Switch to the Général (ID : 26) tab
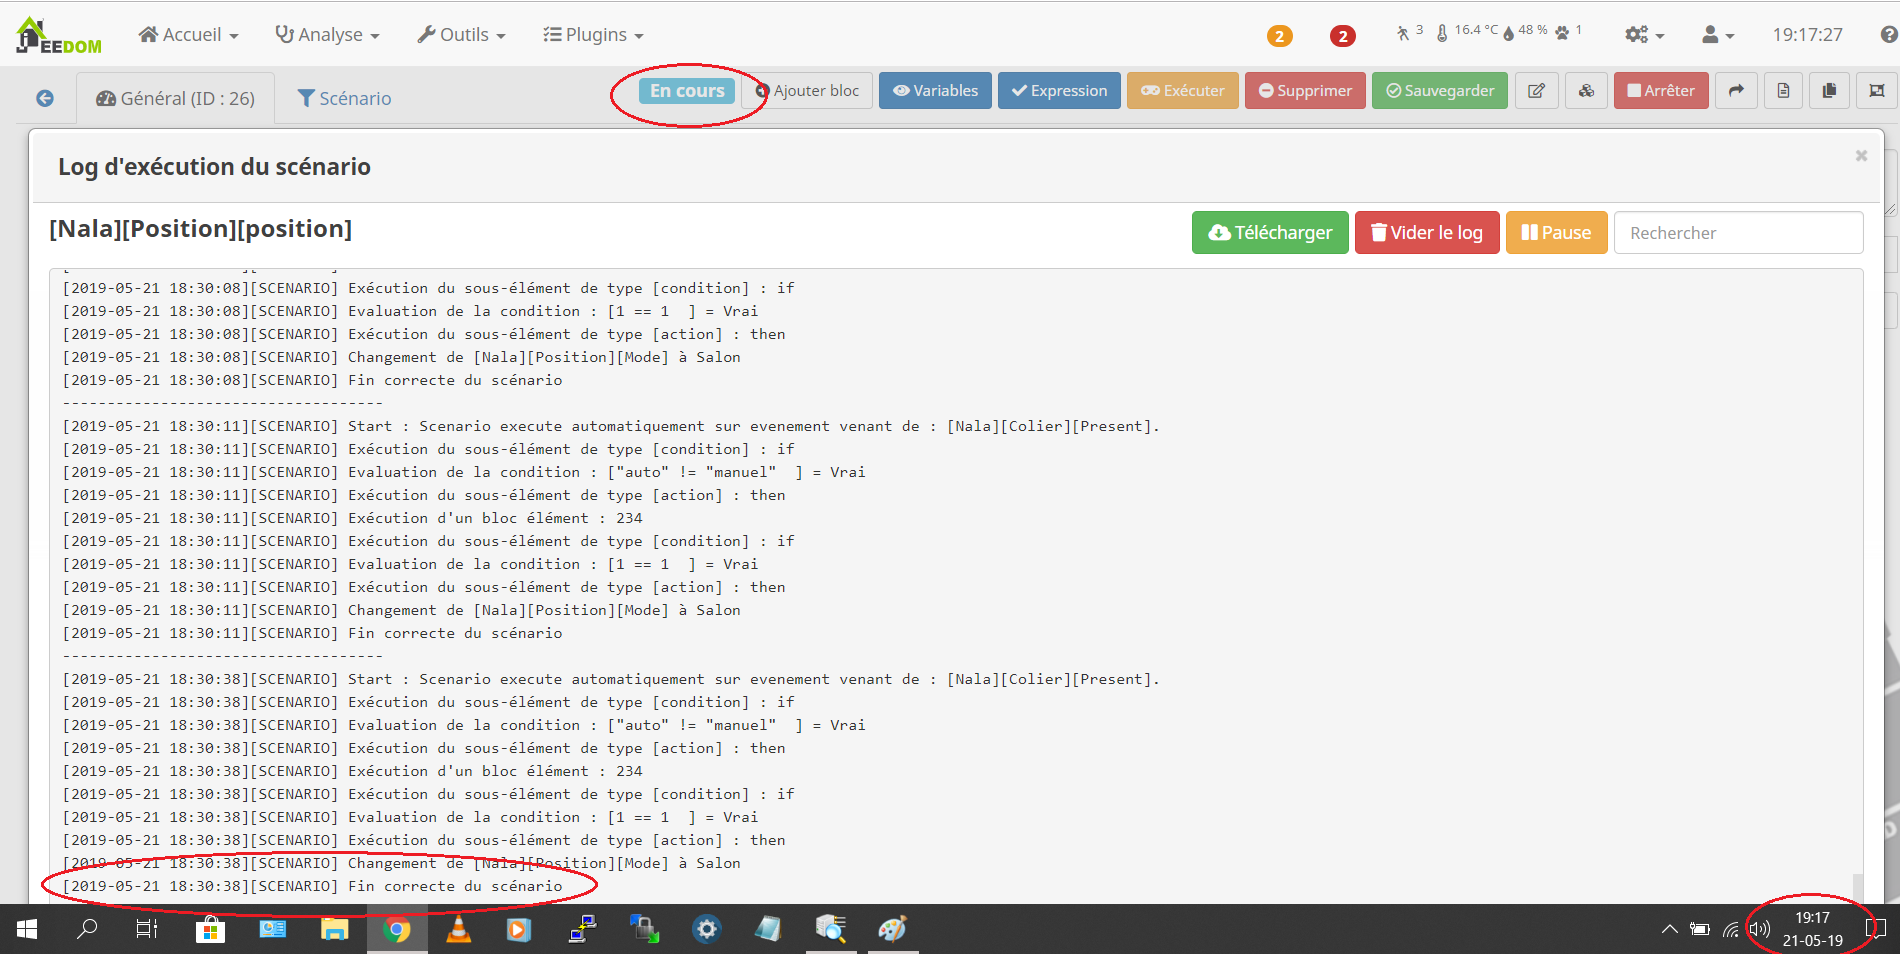Image resolution: width=1900 pixels, height=954 pixels. click(175, 98)
